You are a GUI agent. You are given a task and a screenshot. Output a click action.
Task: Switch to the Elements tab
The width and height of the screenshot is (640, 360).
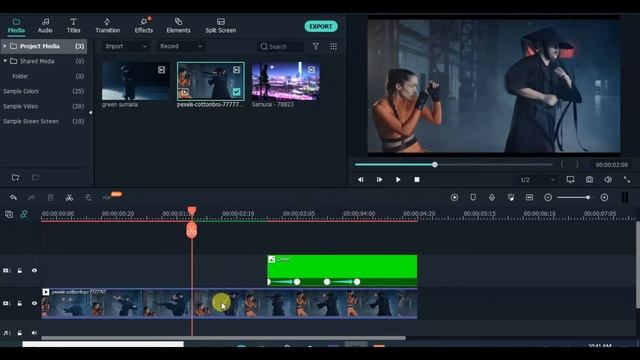[178, 25]
